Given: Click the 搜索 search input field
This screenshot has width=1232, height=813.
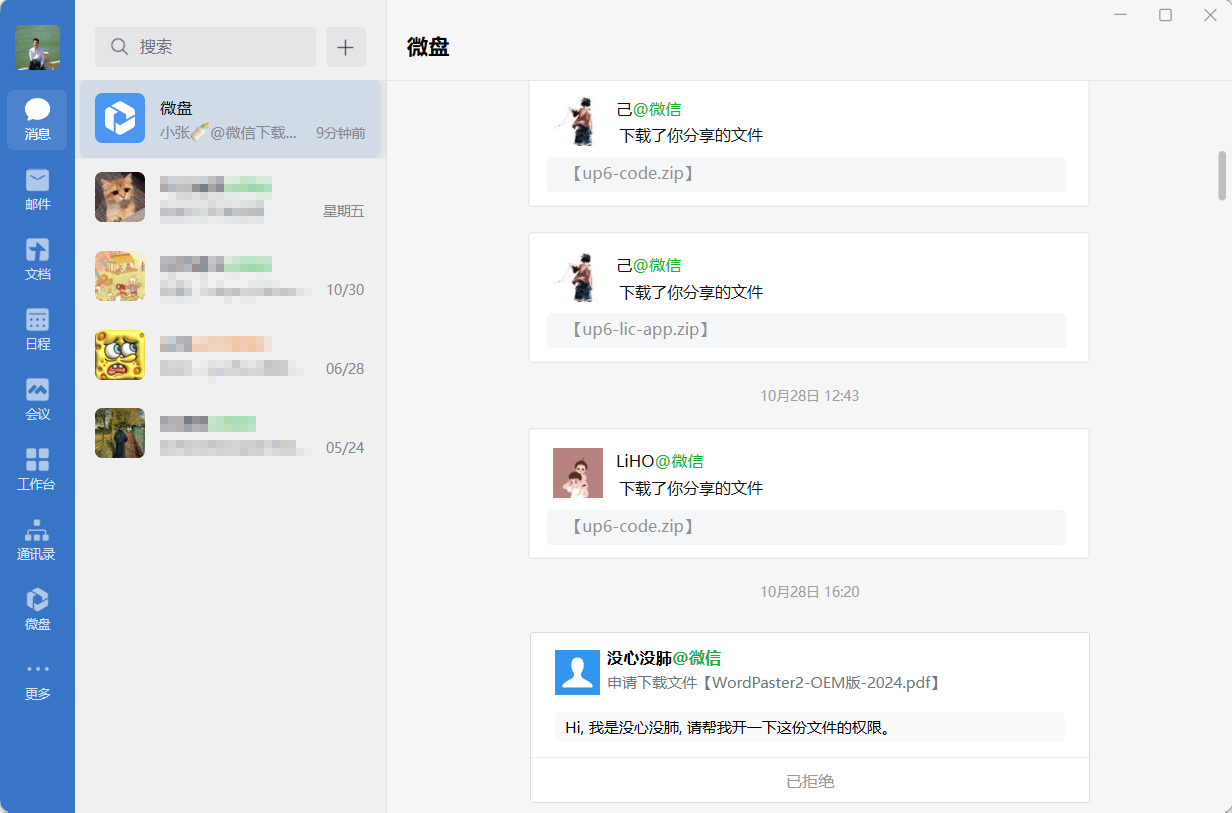Looking at the screenshot, I should [205, 47].
